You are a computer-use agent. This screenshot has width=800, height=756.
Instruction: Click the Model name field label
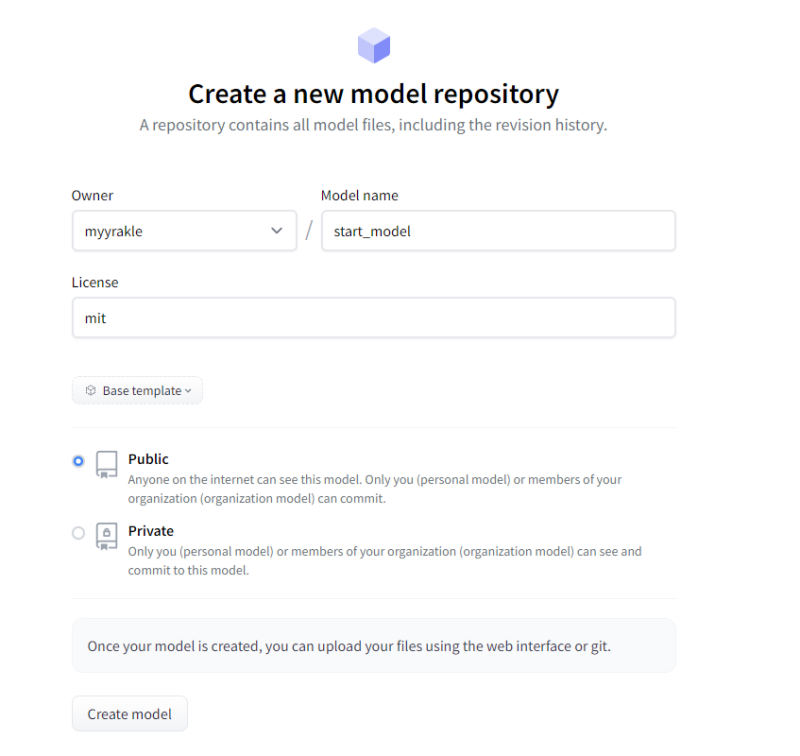pos(359,196)
